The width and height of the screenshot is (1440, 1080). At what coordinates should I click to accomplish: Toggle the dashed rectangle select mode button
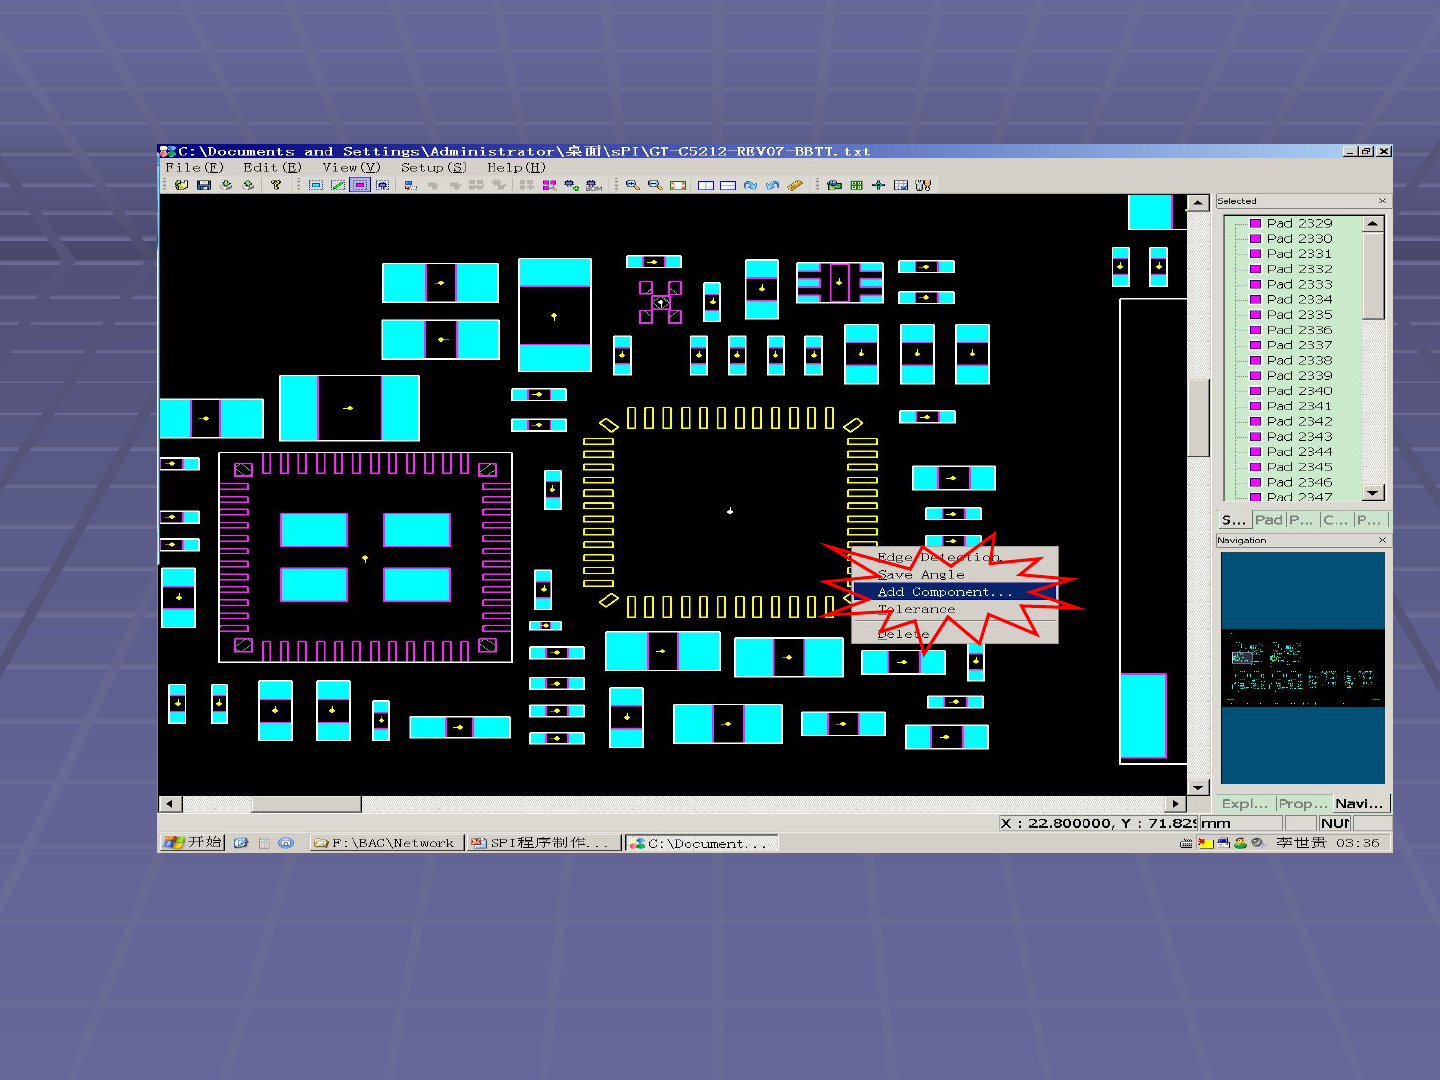[316, 185]
